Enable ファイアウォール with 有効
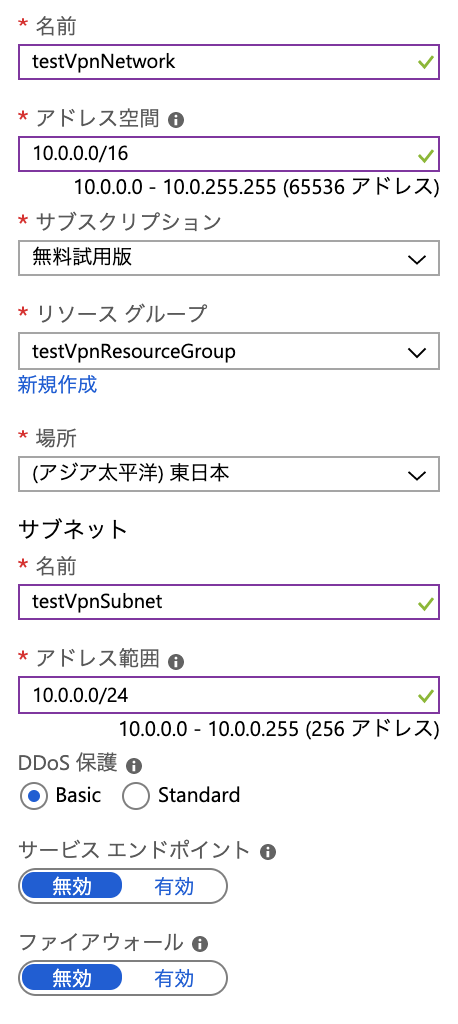The image size is (458, 1024). click(174, 978)
